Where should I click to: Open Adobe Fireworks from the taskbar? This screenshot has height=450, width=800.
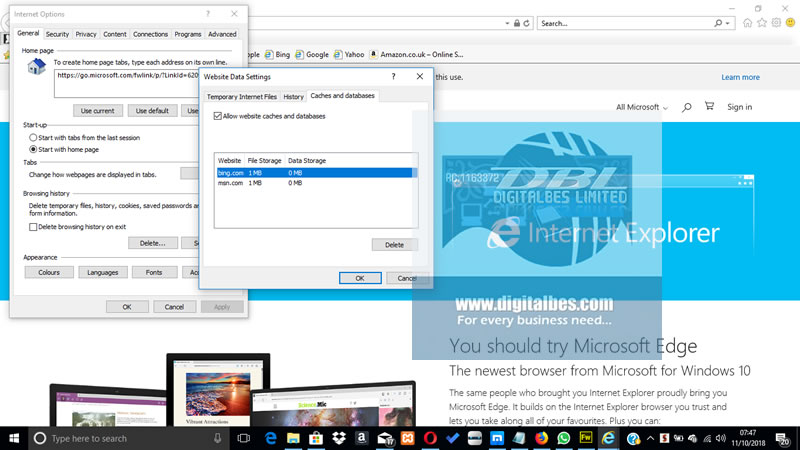(586, 438)
